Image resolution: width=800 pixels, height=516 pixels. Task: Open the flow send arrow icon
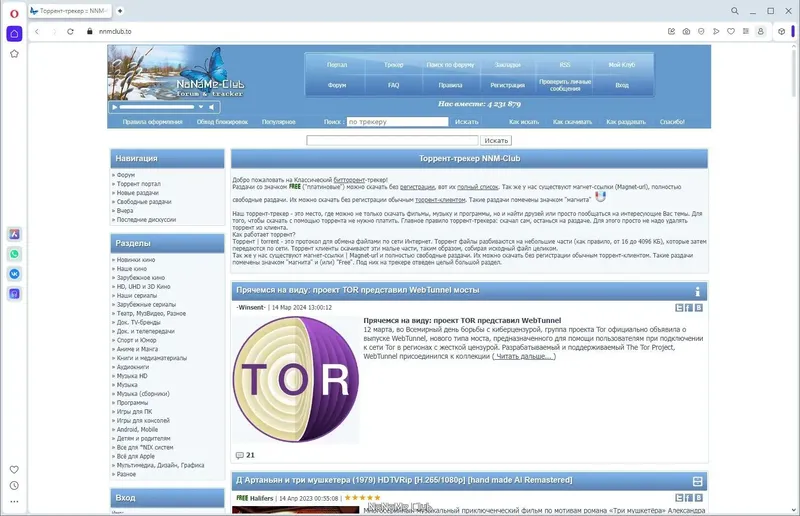click(716, 31)
